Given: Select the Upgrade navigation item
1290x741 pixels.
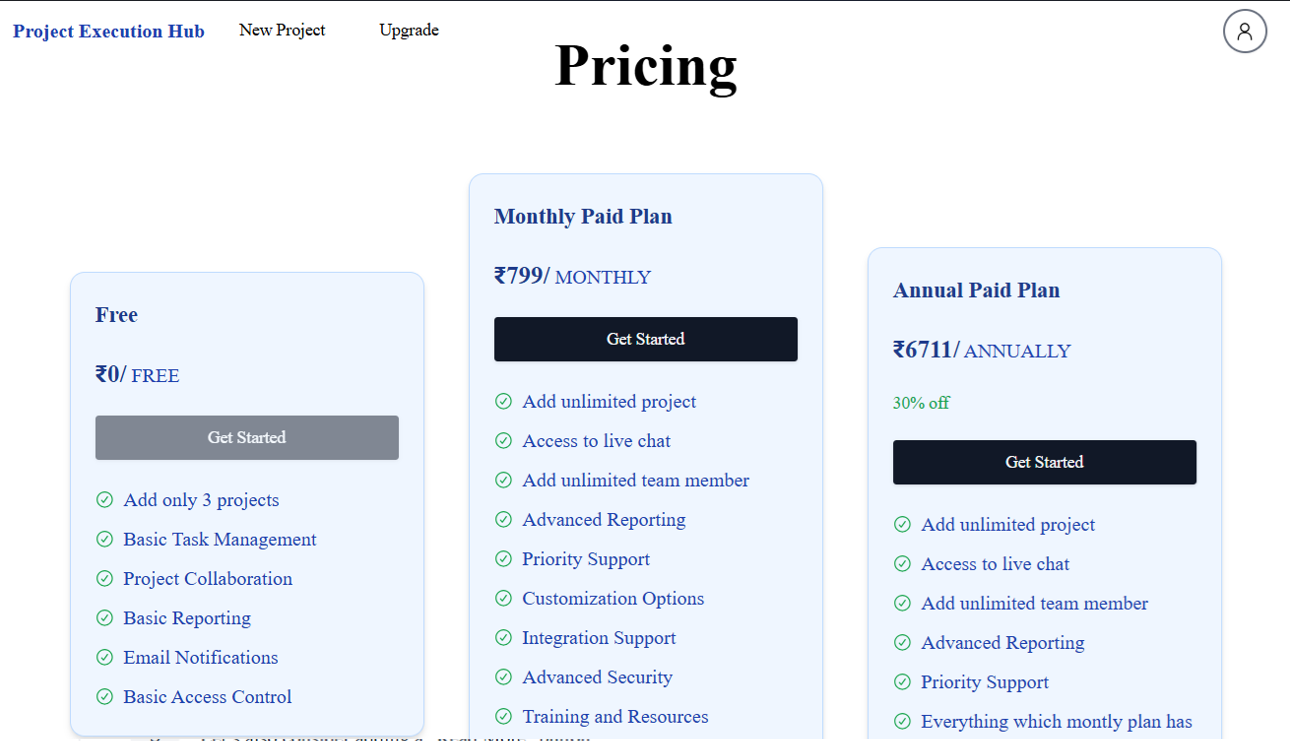Looking at the screenshot, I should pos(408,30).
